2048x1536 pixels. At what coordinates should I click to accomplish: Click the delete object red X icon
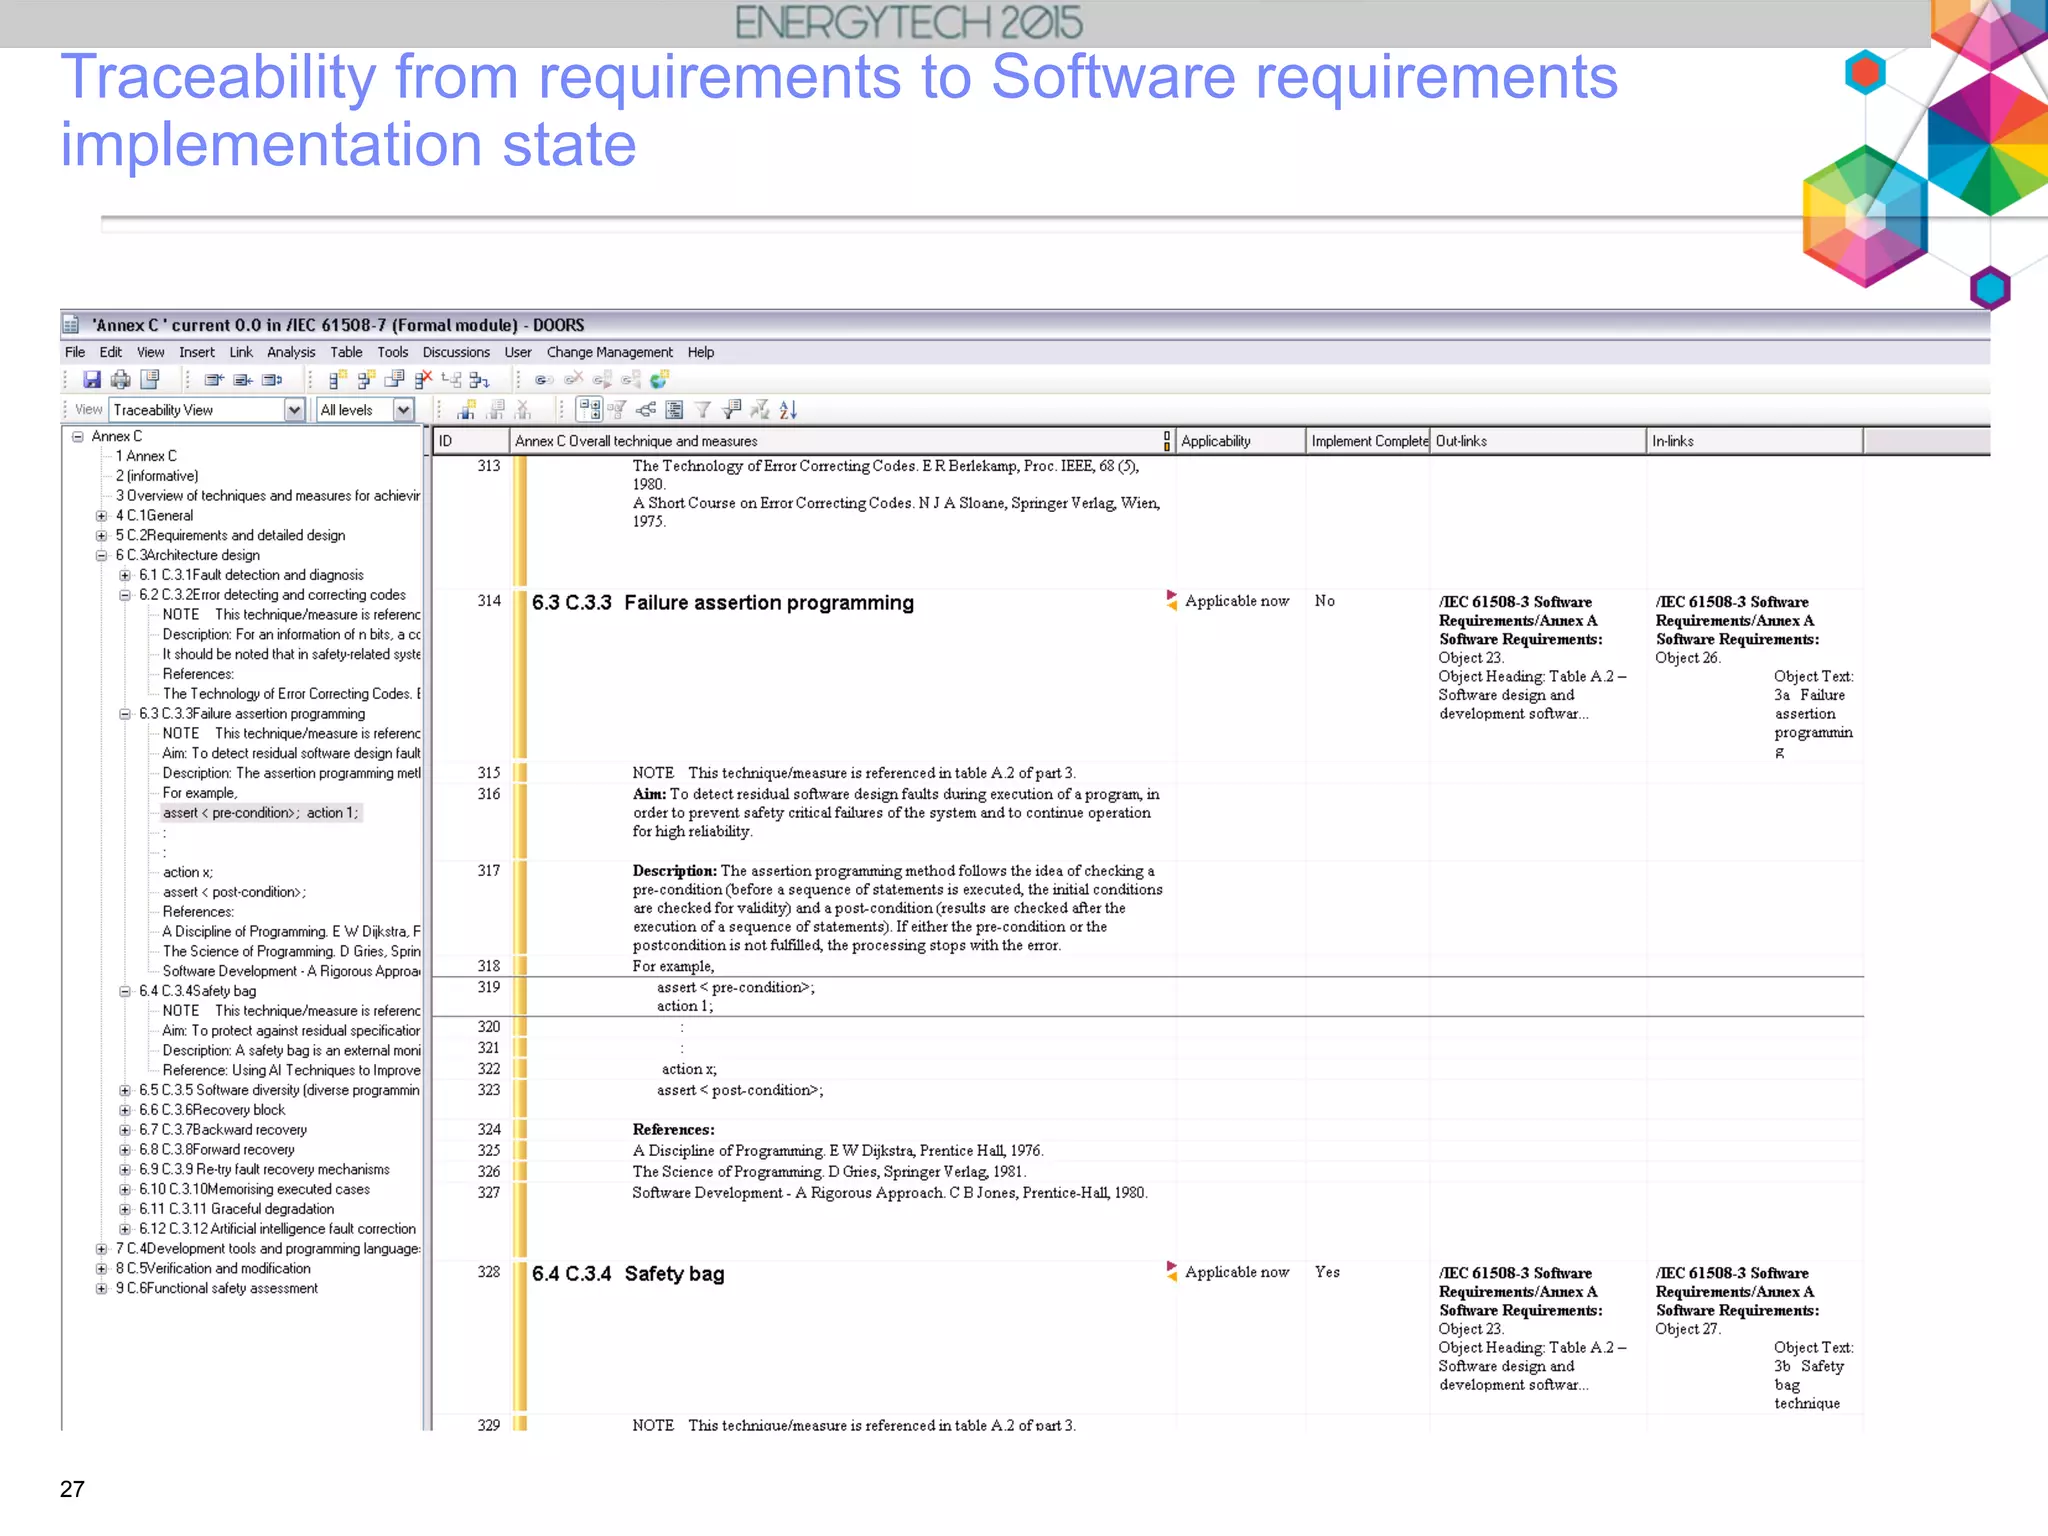pyautogui.click(x=423, y=379)
